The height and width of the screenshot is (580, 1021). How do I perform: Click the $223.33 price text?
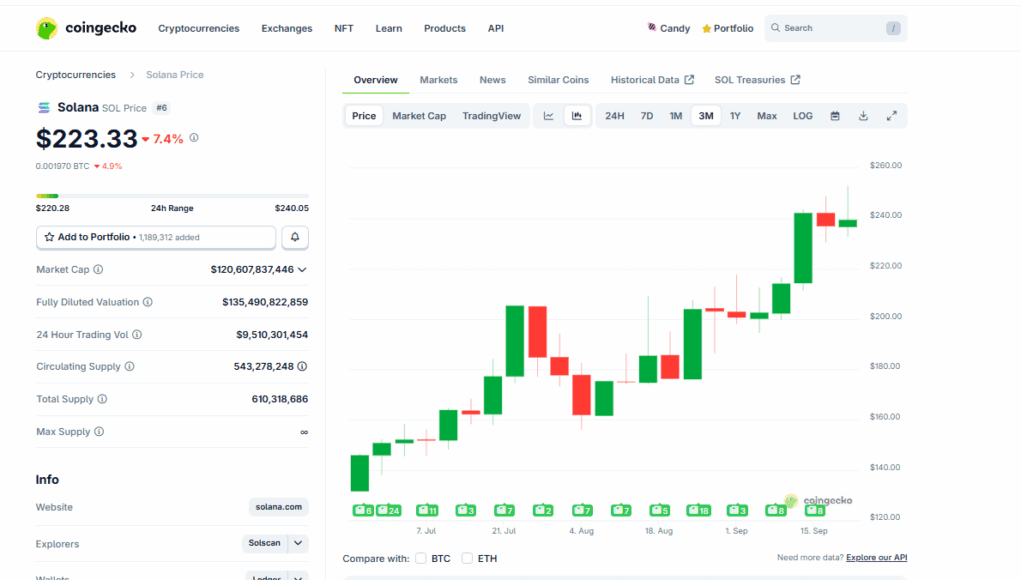(87, 139)
